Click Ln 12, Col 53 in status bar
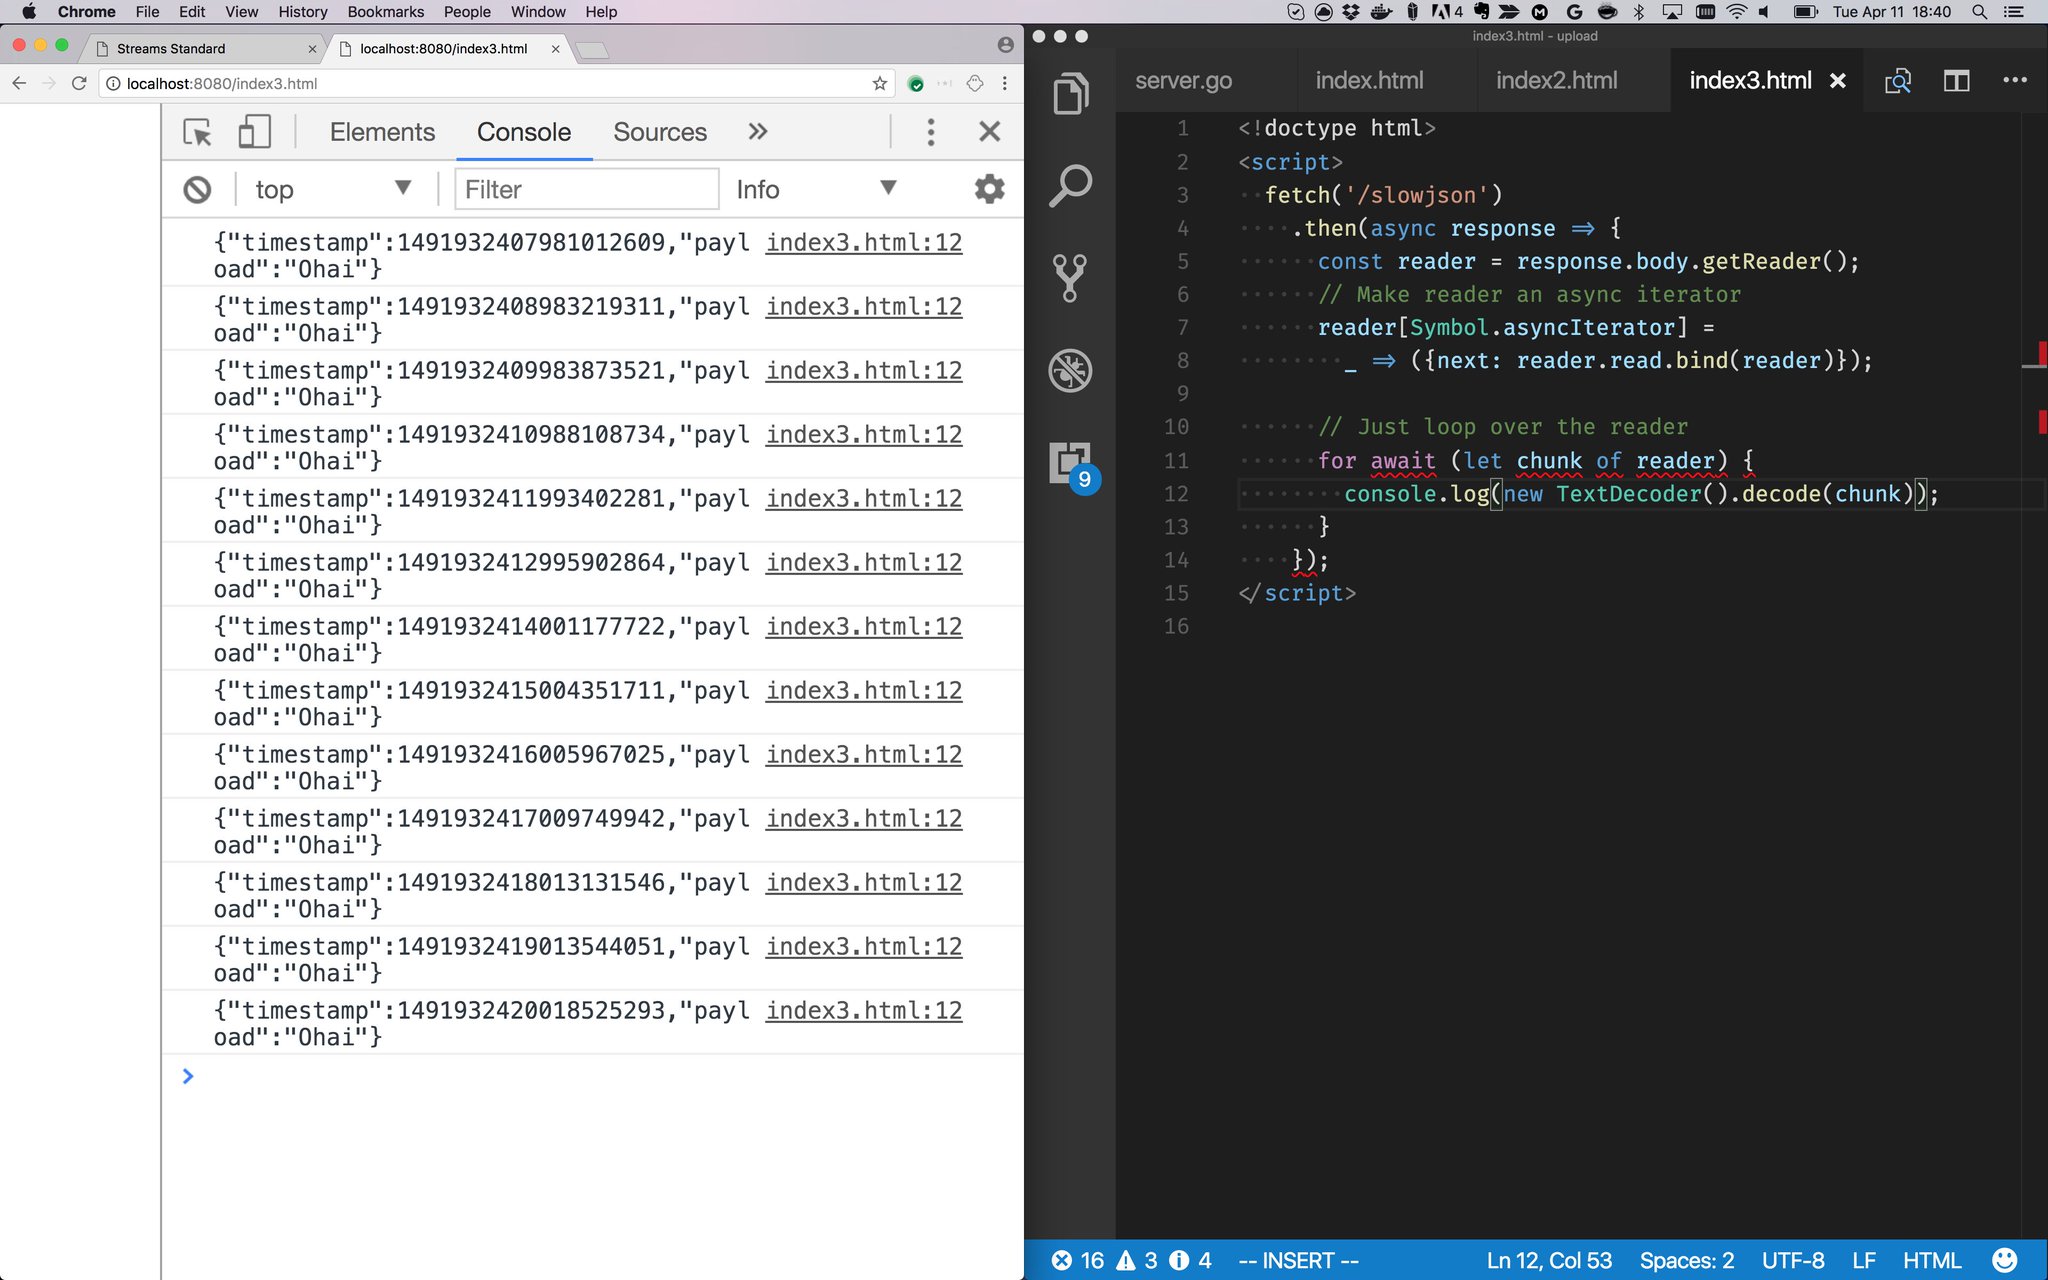Viewport: 2048px width, 1280px height. click(1549, 1260)
